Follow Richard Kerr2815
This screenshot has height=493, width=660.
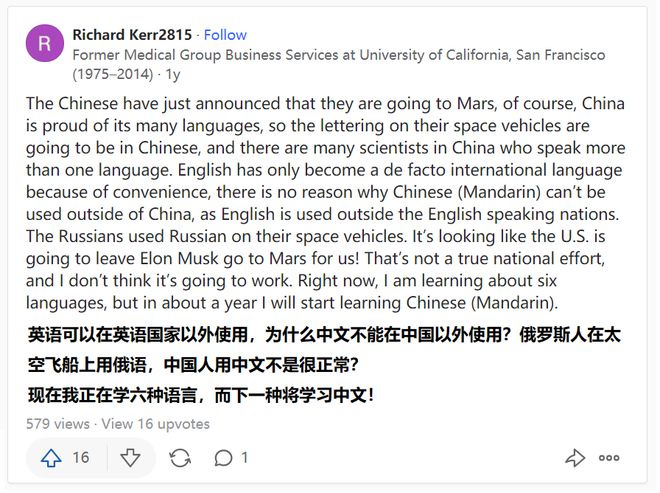pyautogui.click(x=225, y=35)
